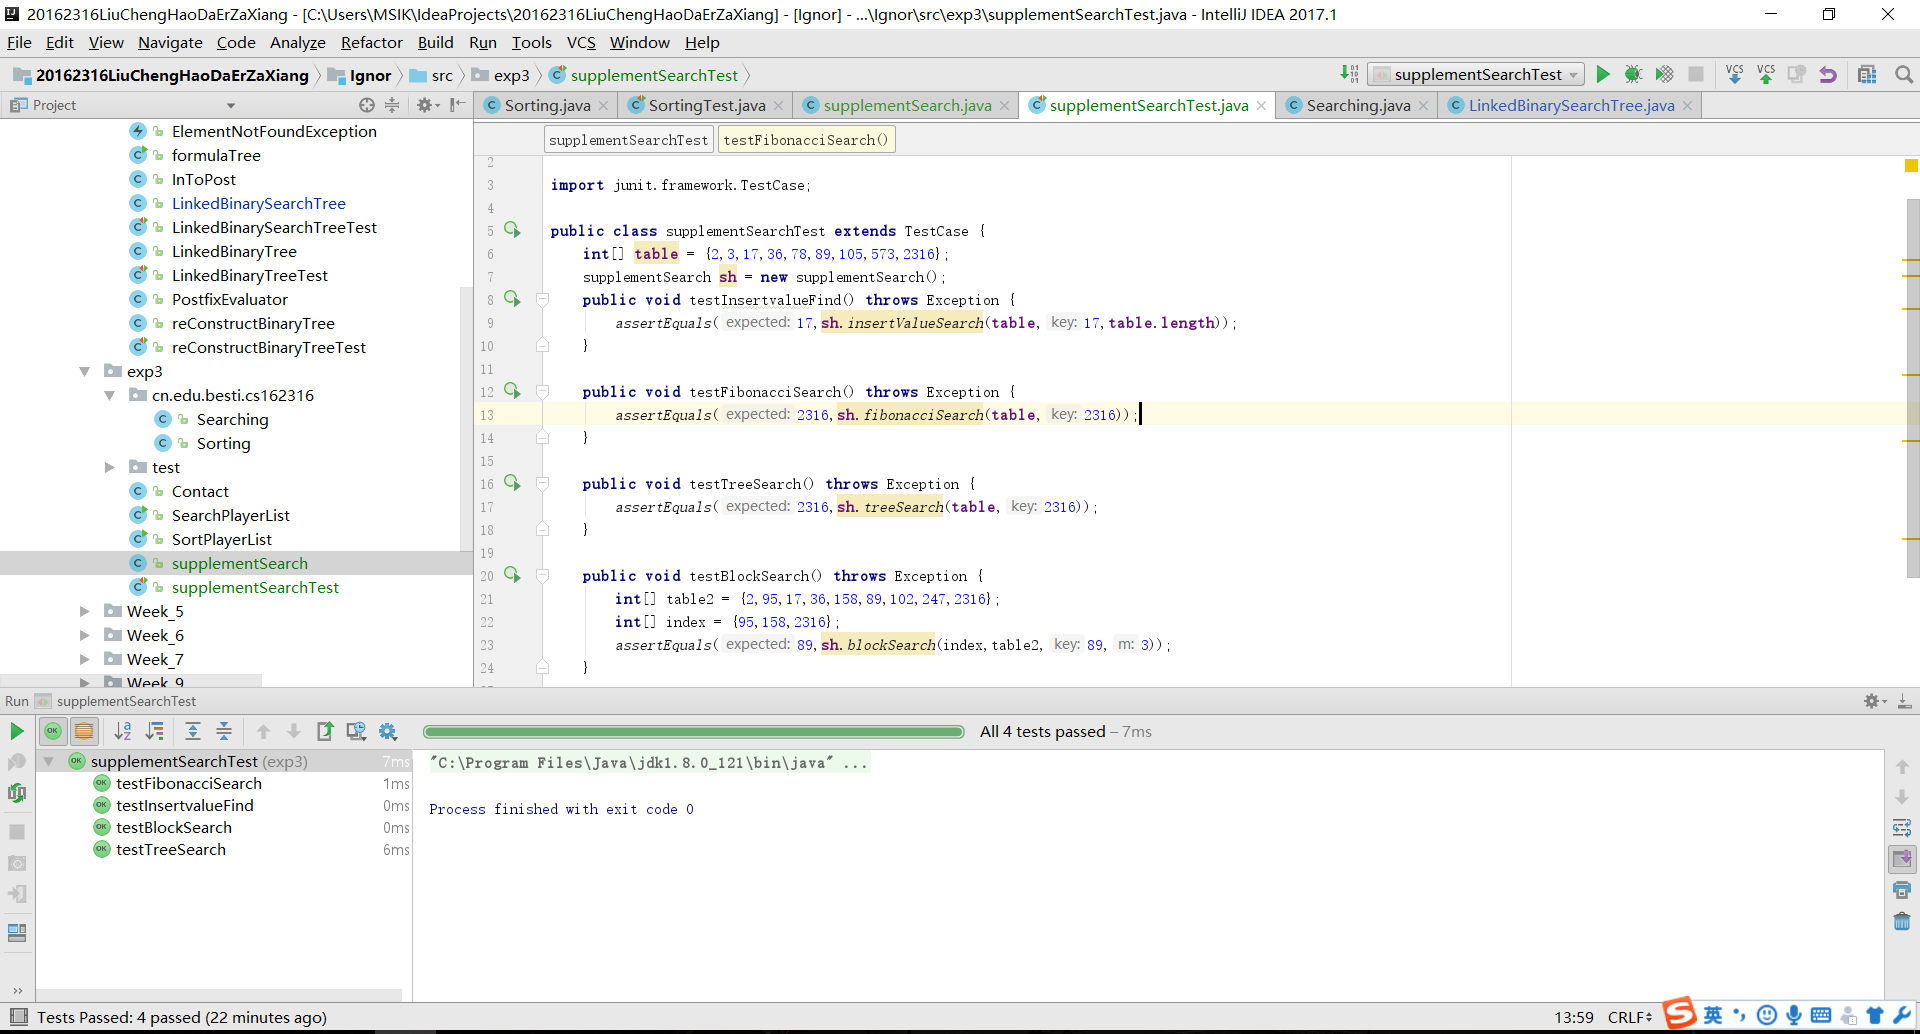Switch to supplementSearch.java tab
This screenshot has height=1034, width=1920.
[x=907, y=105]
